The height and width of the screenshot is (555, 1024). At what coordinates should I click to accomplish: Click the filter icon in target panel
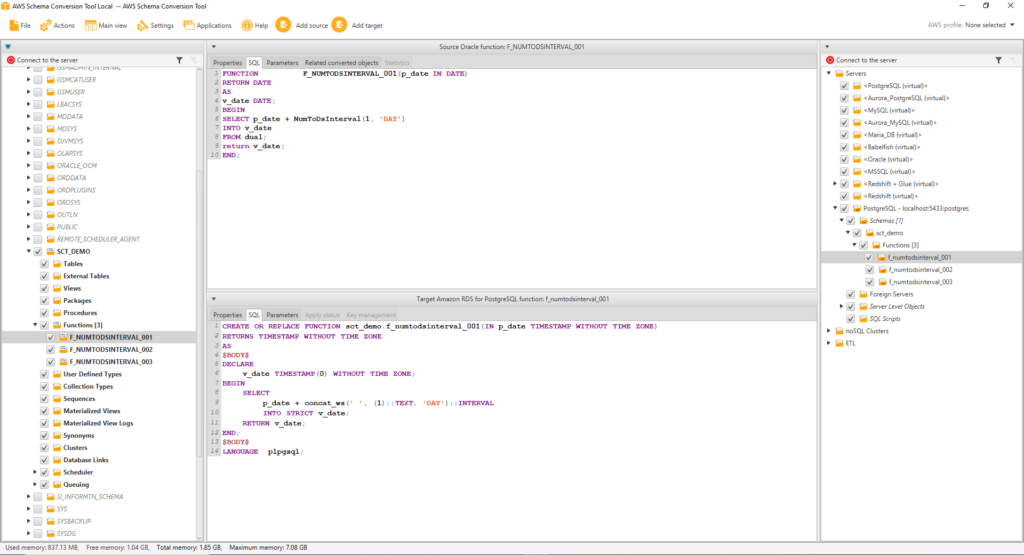[998, 60]
